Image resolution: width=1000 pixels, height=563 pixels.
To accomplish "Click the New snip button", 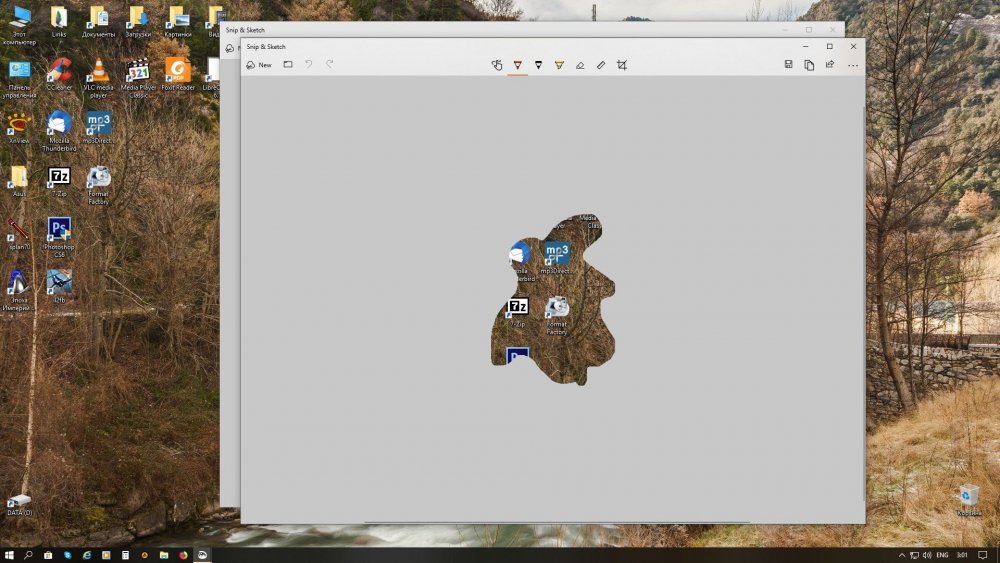I will point(258,65).
